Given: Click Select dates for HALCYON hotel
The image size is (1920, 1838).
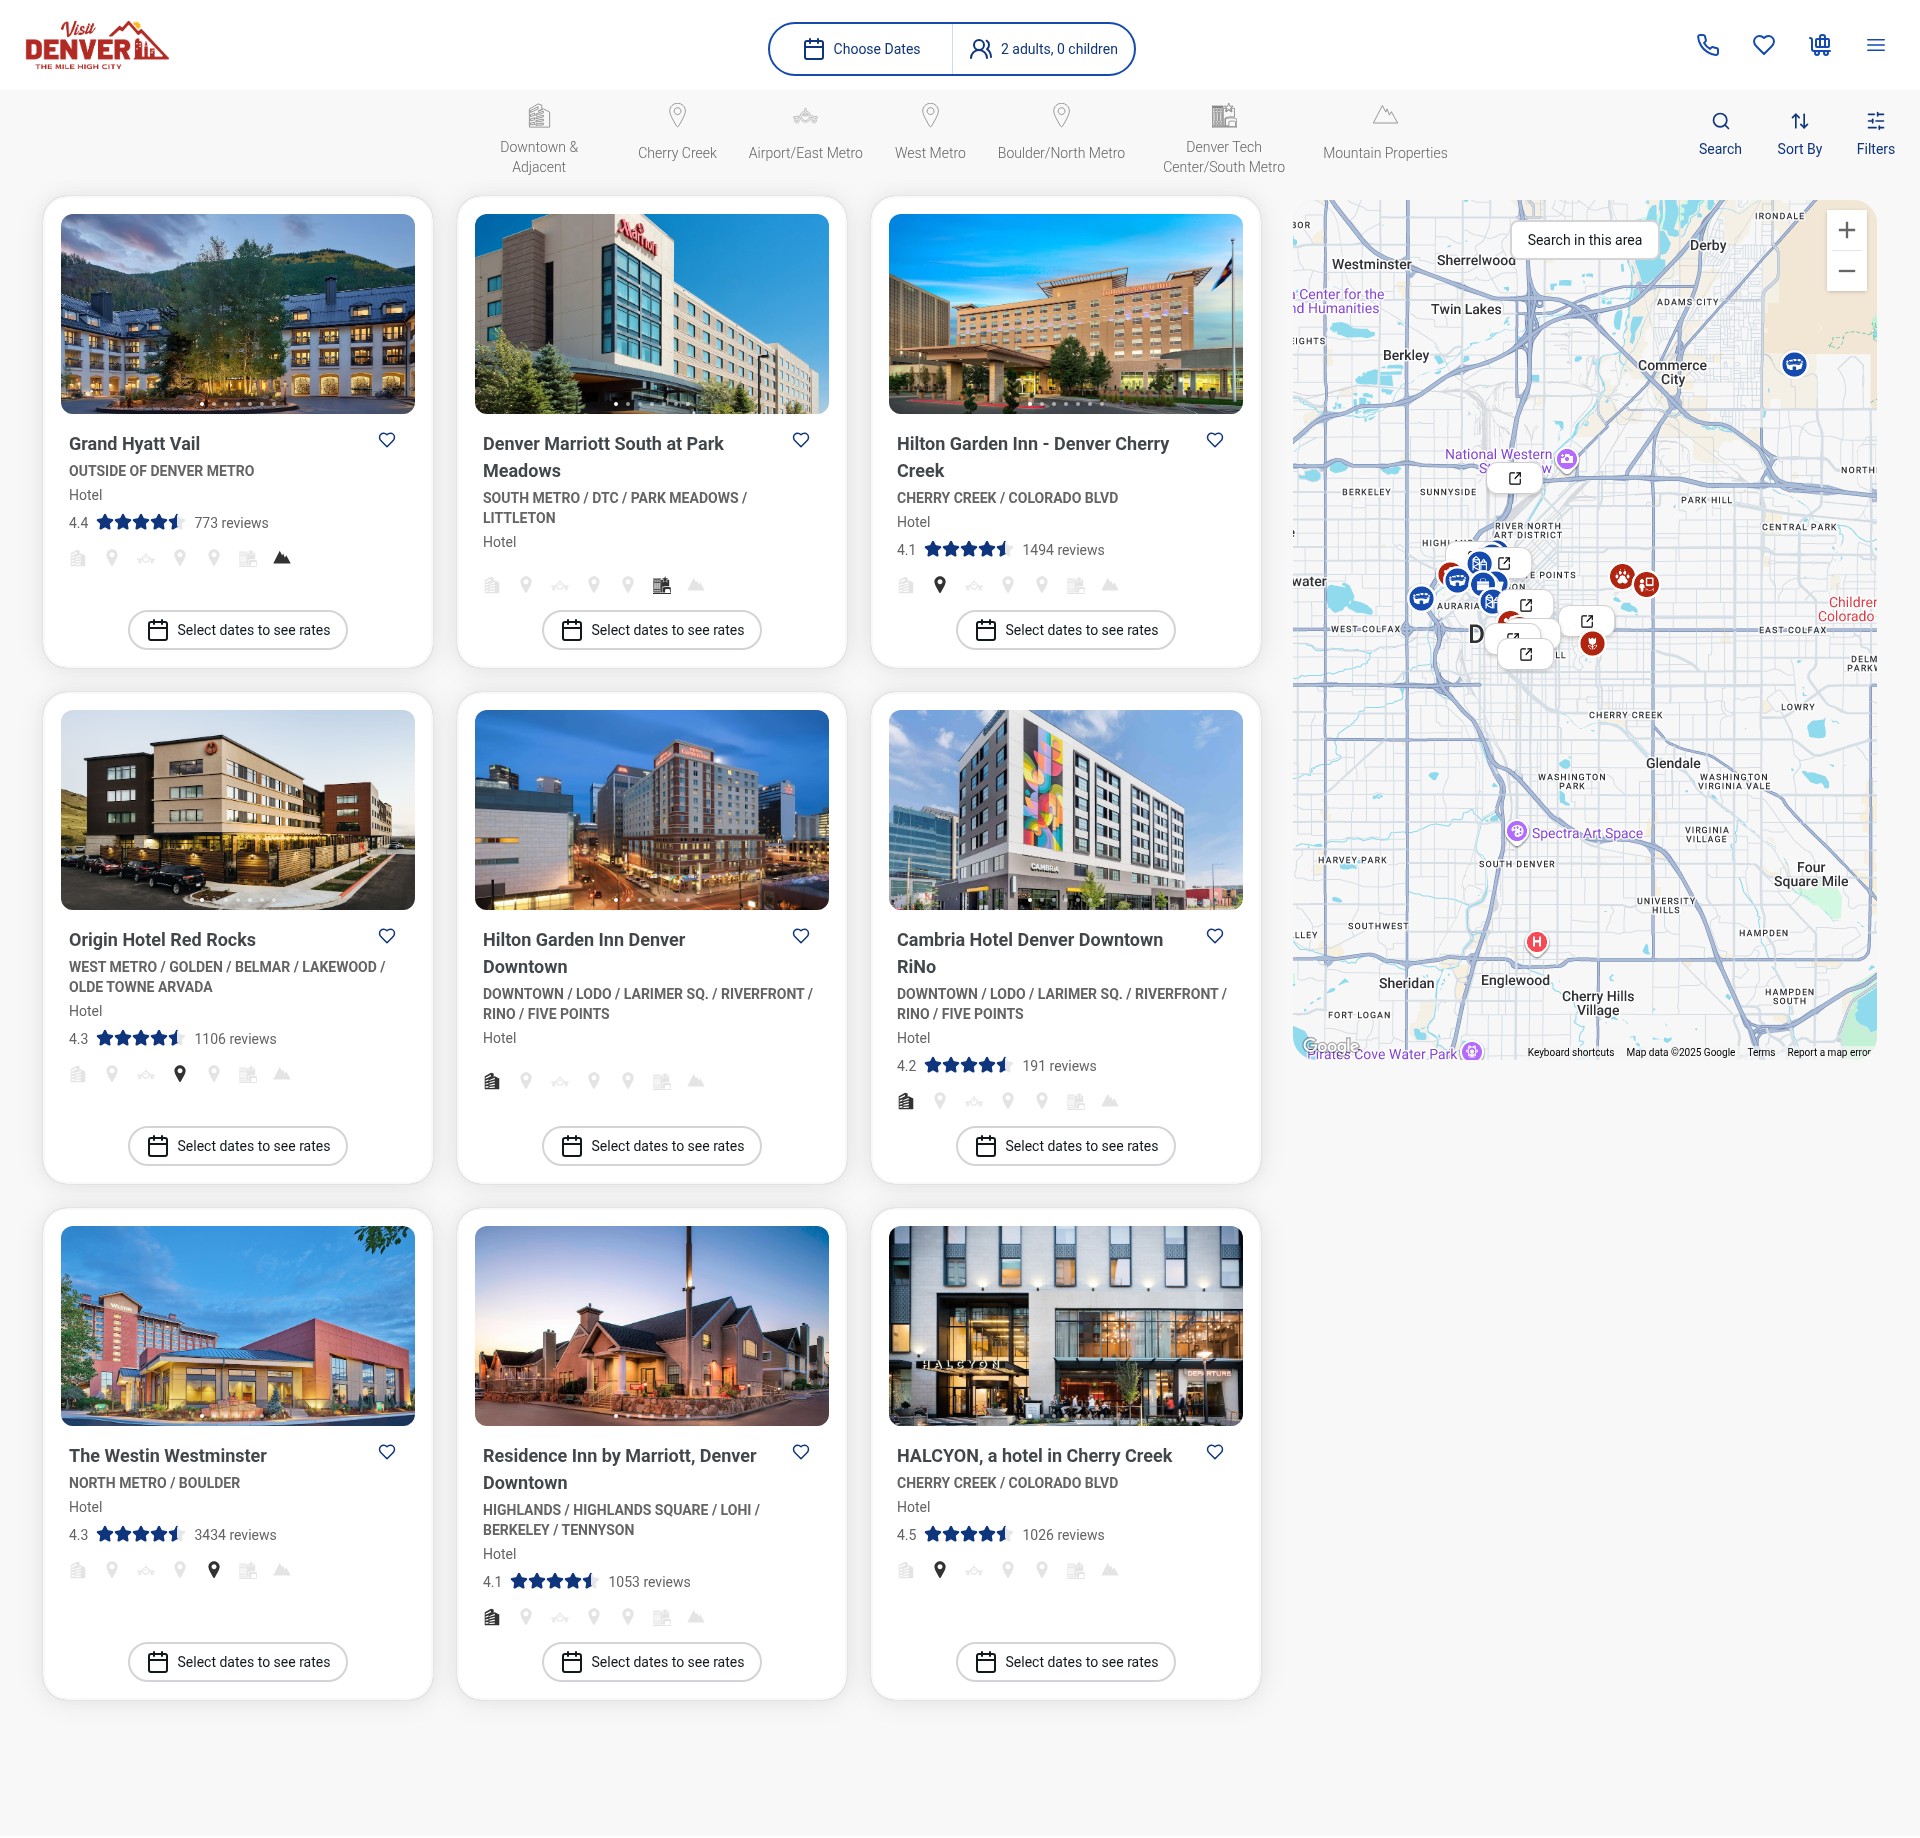Looking at the screenshot, I should click(1066, 1662).
